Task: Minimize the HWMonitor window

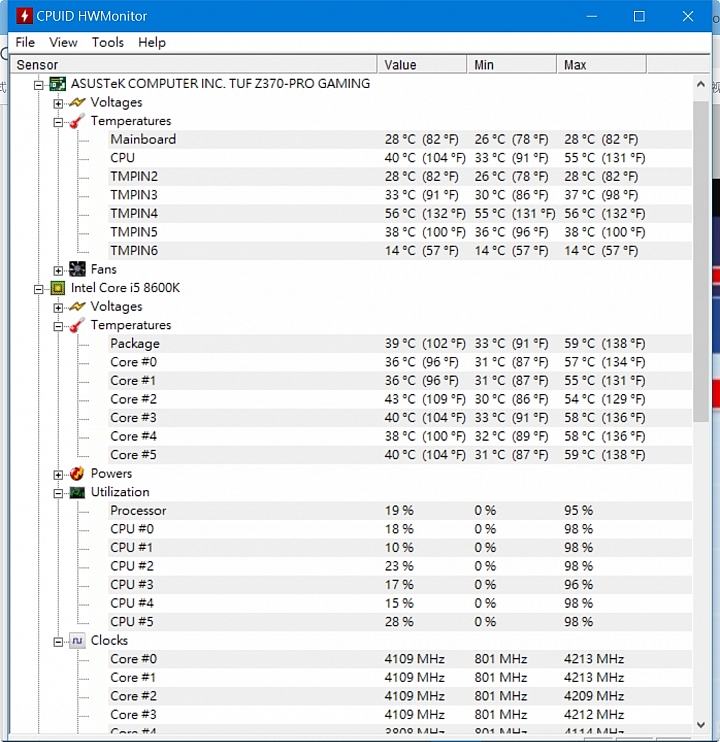Action: (x=591, y=16)
